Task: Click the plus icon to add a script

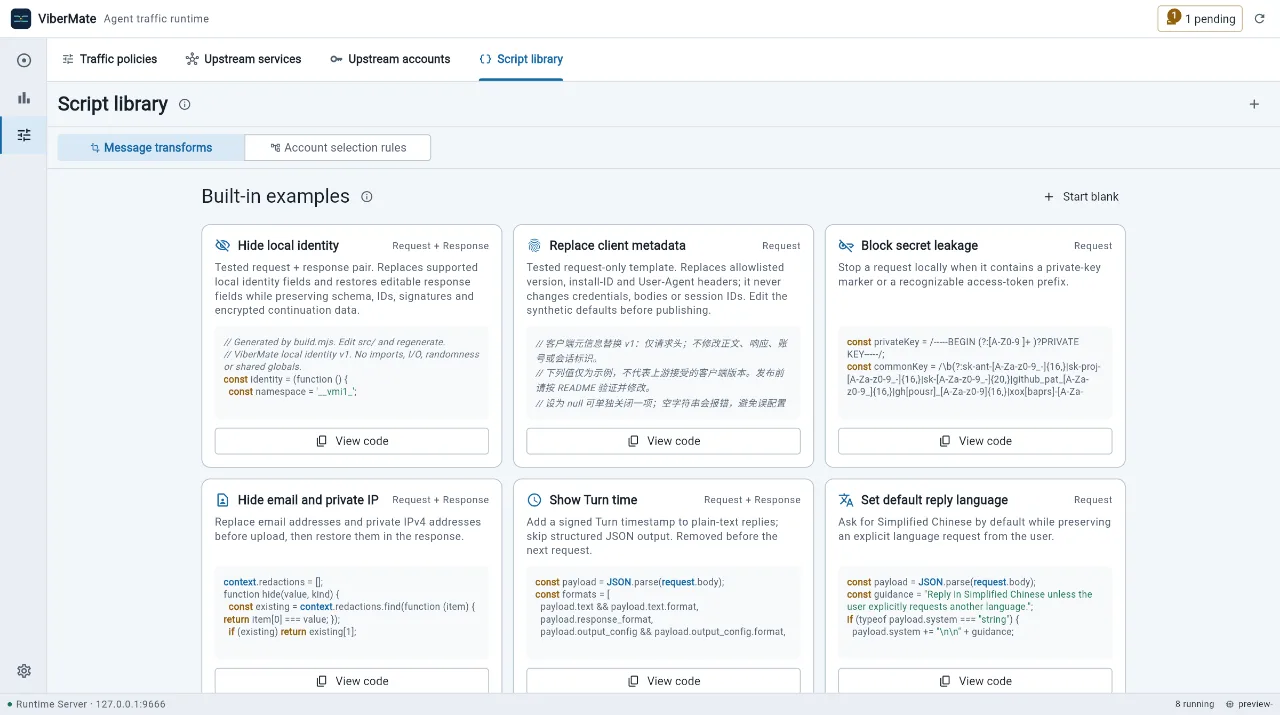Action: coord(1254,104)
